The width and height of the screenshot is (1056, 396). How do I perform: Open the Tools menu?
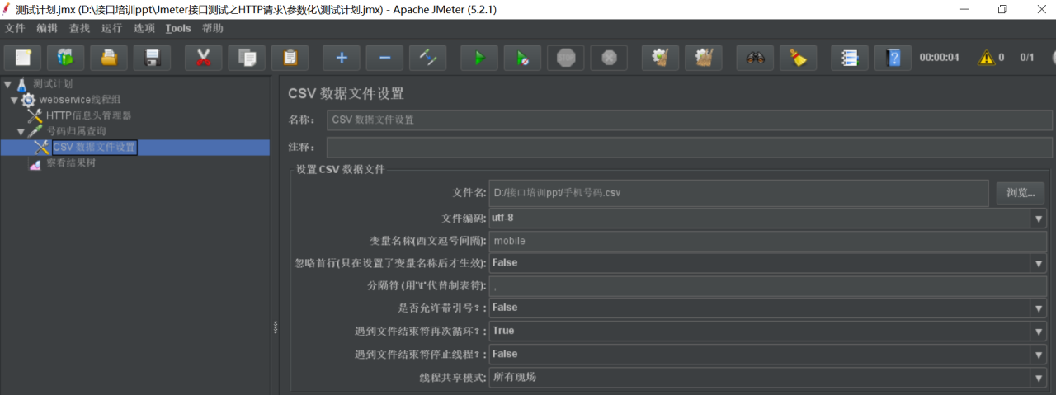click(x=178, y=28)
